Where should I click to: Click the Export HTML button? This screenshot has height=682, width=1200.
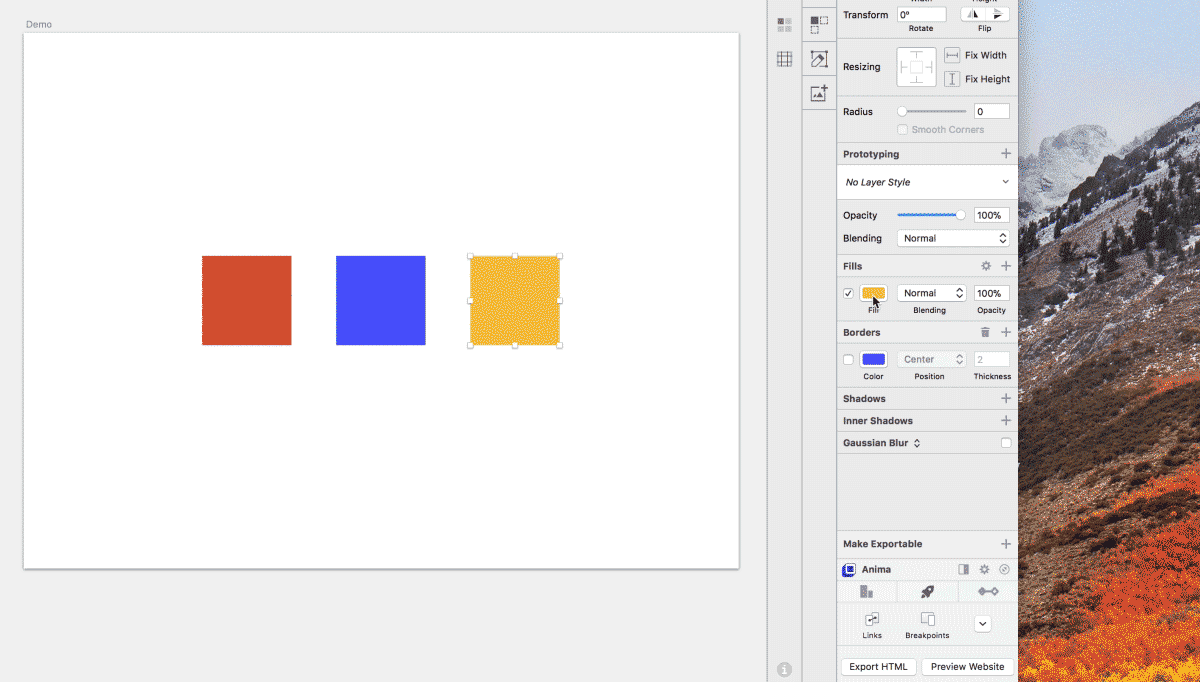(878, 667)
